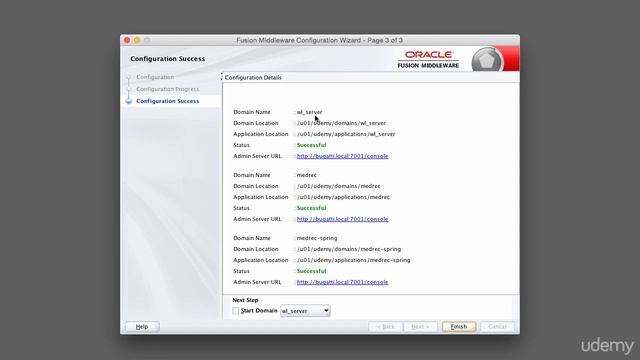
Task: Click domain location /u01/udemy/domains/medrec-spring
Action: pos(349,249)
